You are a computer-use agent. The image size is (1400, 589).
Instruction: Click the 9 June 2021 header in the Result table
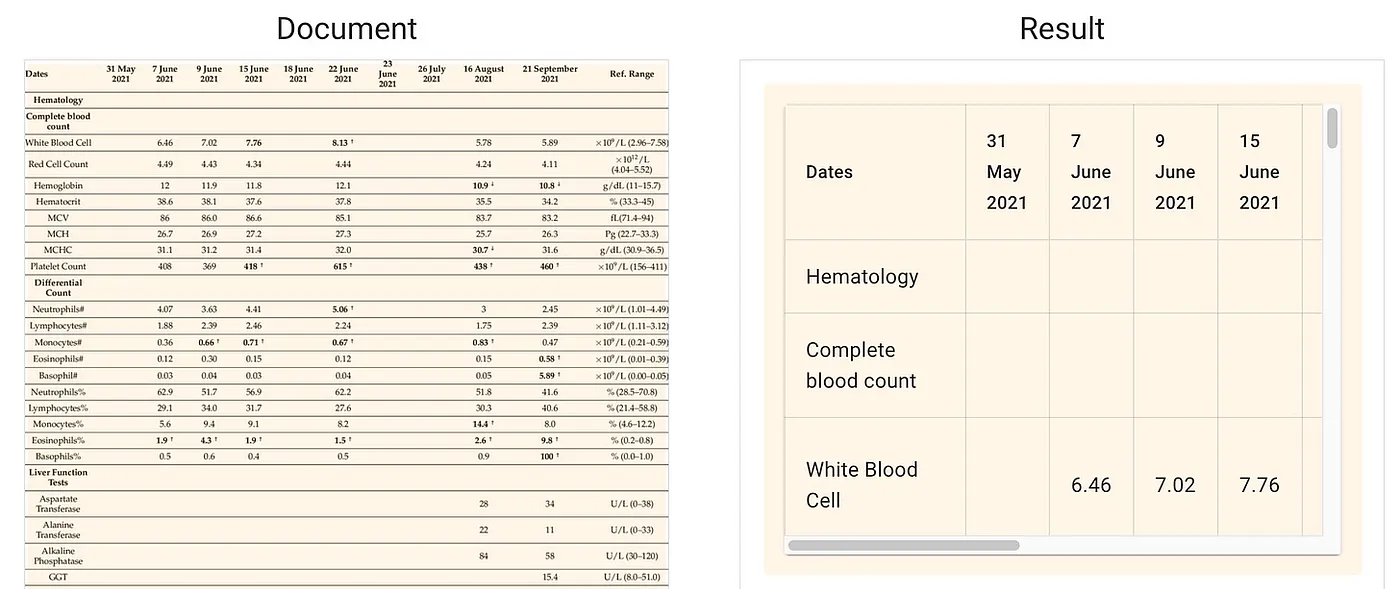point(1175,172)
